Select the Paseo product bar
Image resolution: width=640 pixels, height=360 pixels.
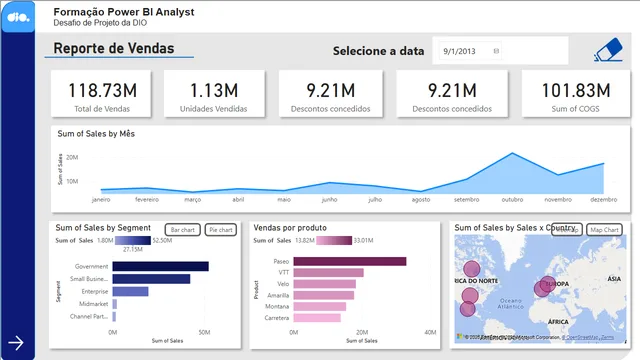click(x=350, y=261)
